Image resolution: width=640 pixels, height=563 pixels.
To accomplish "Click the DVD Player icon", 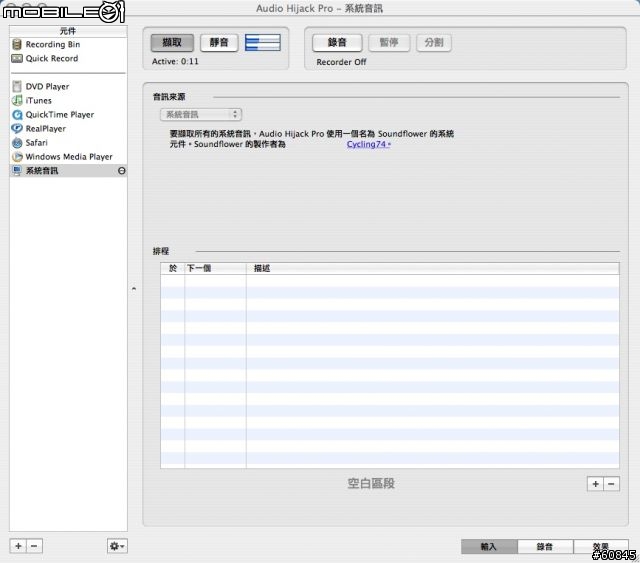I will [x=17, y=86].
